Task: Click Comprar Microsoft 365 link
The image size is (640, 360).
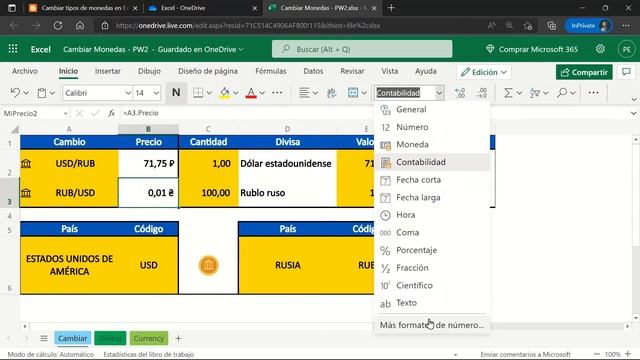Action: (532, 49)
